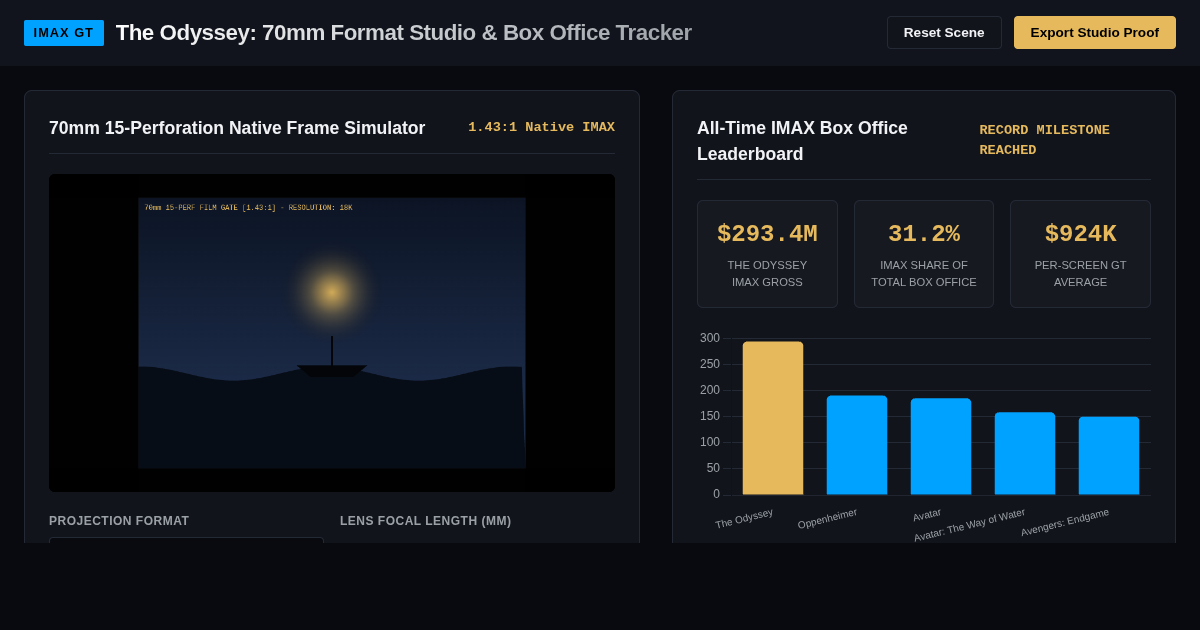The height and width of the screenshot is (630, 1200).
Task: Click the Avatar: The Way of Water bar
Action: pos(1025,454)
